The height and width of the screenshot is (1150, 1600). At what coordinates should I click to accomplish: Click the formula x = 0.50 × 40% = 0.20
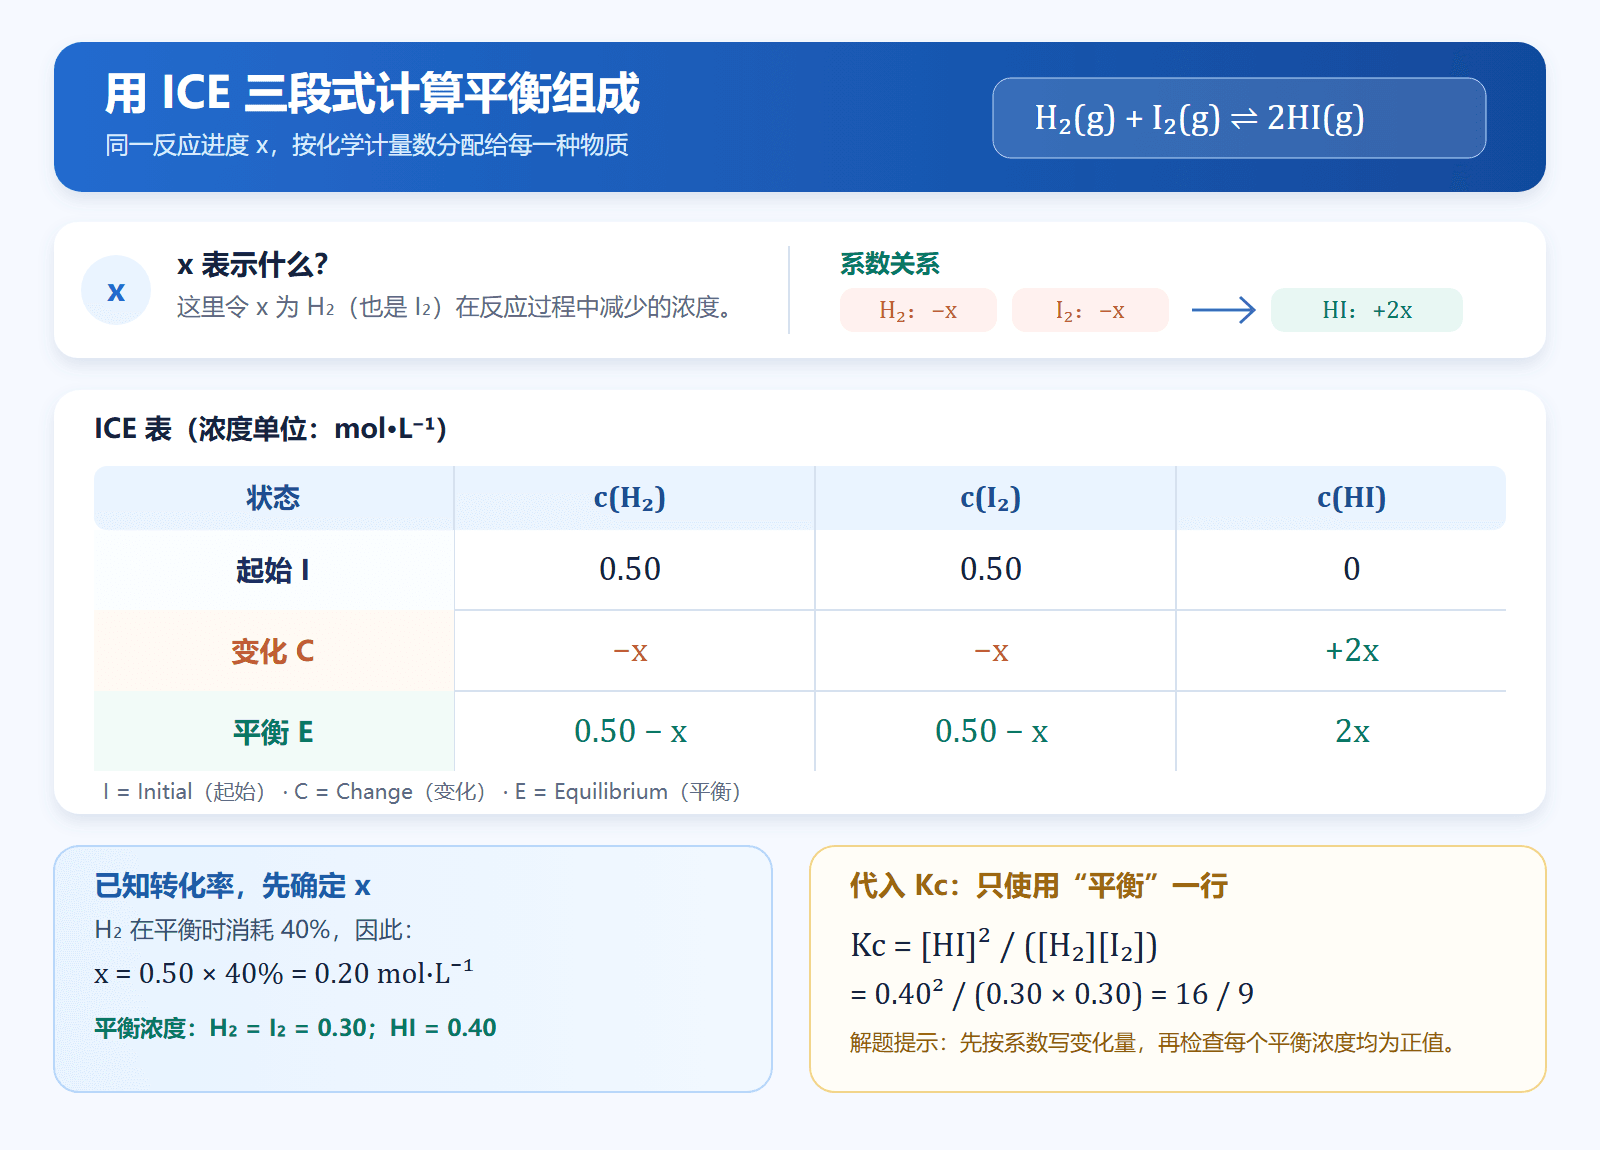point(284,972)
